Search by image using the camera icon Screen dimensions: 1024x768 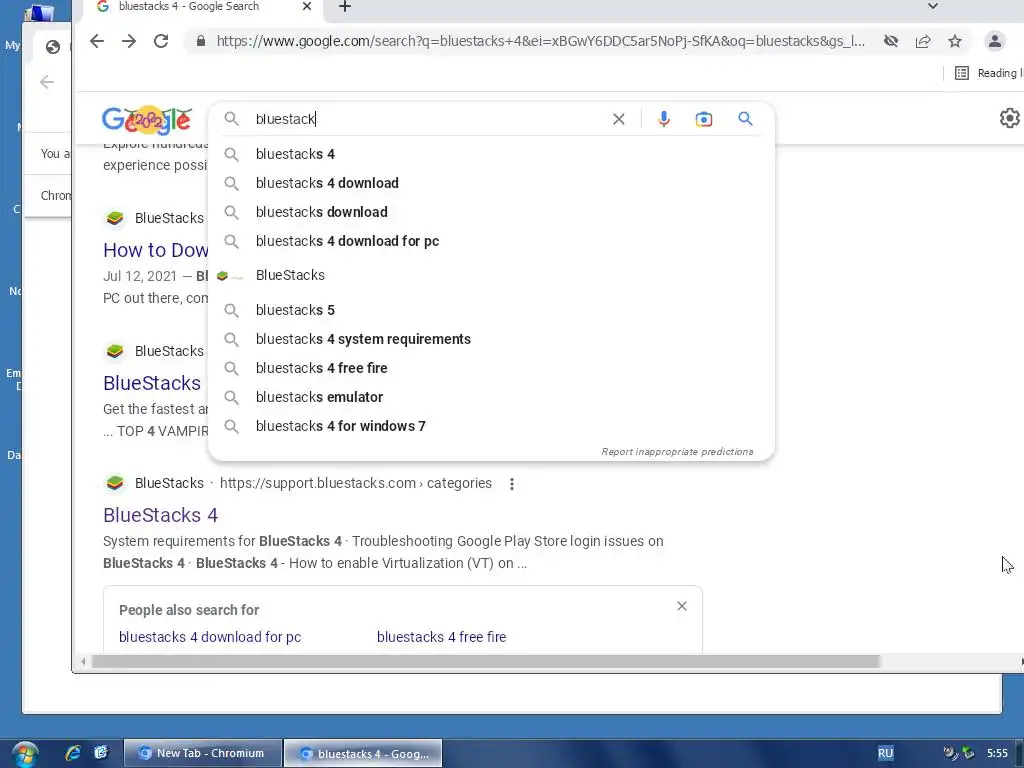click(x=703, y=119)
